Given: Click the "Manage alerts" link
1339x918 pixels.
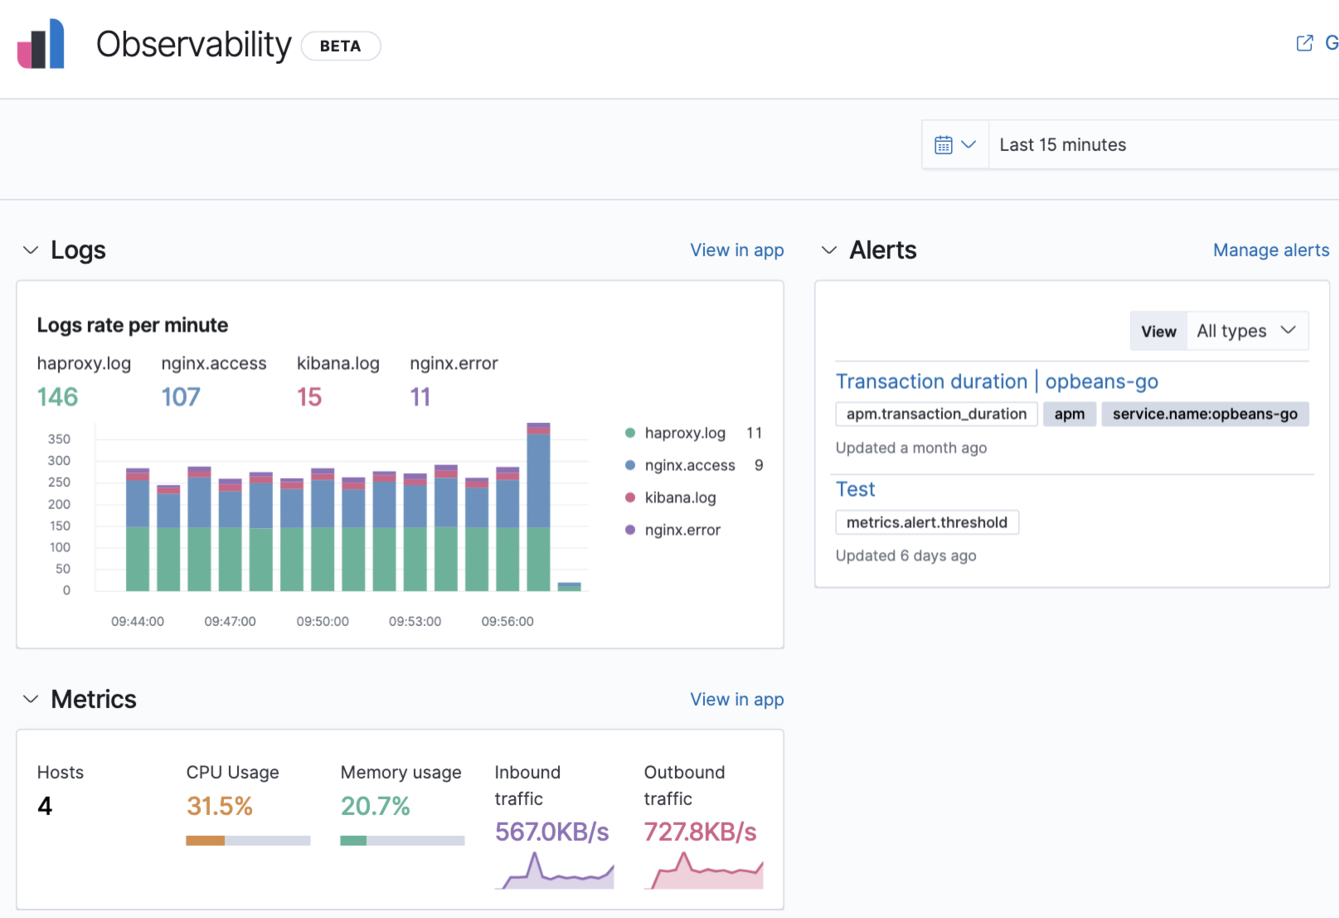Looking at the screenshot, I should [1270, 250].
